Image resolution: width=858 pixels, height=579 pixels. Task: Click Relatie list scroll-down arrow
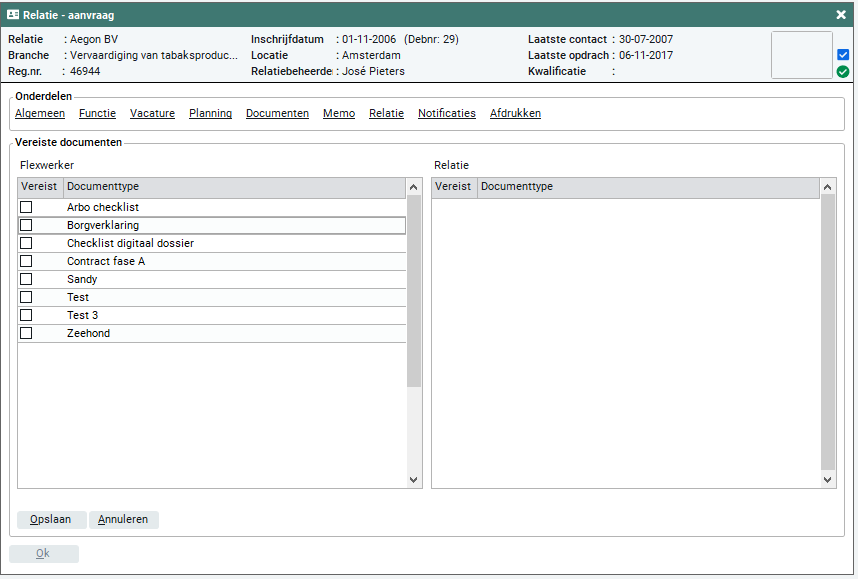827,480
